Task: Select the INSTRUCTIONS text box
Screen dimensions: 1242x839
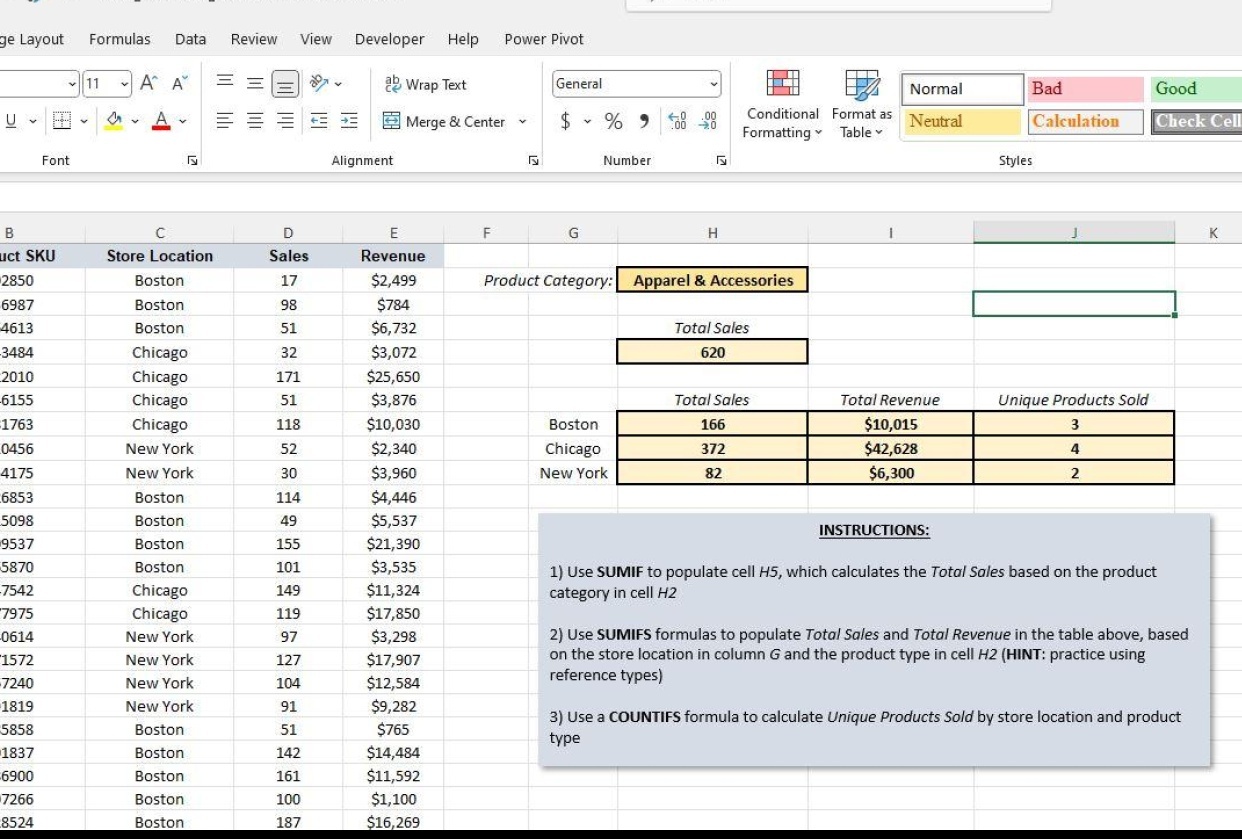Action: (x=874, y=641)
